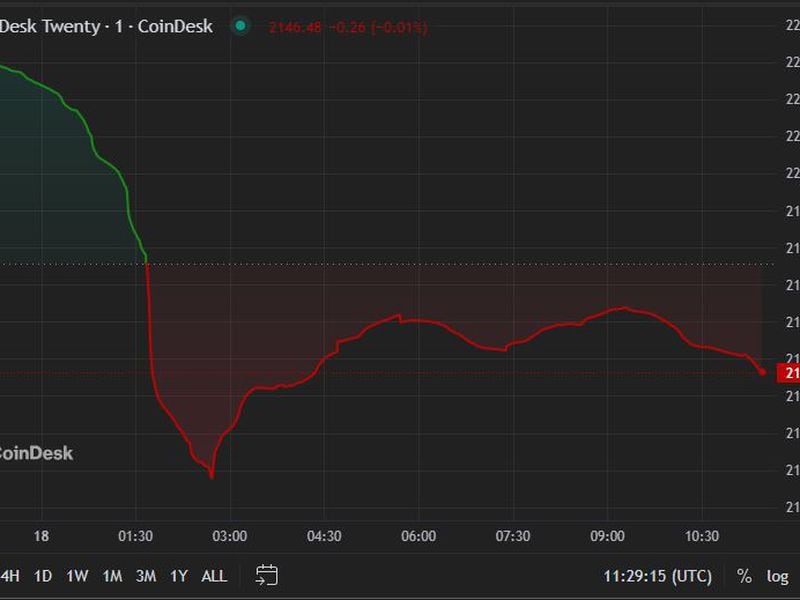Click the green market status dot
The image size is (800, 600).
point(240,26)
